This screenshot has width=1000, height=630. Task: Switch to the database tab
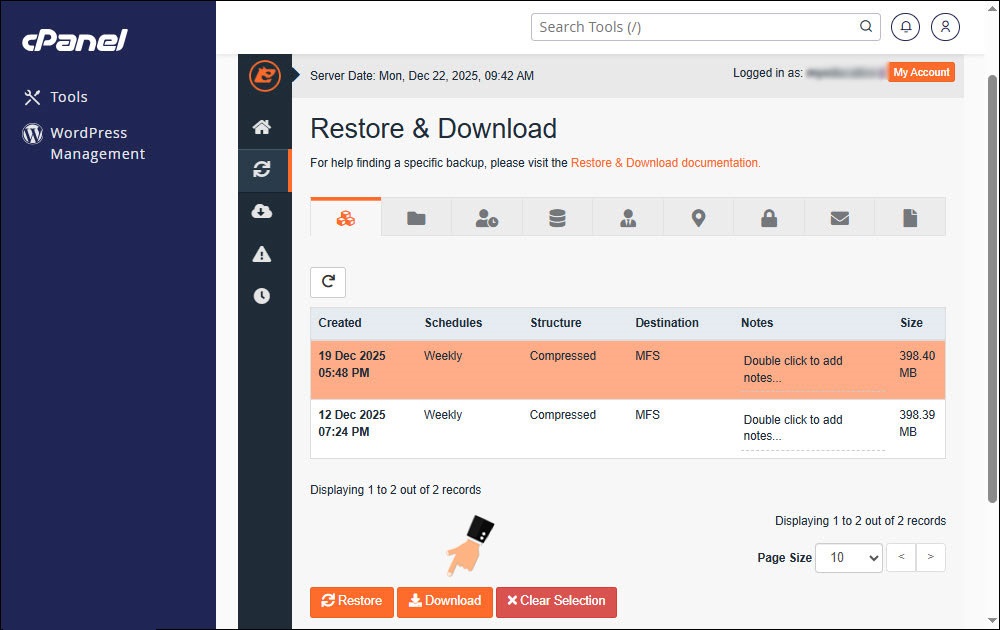[x=557, y=218]
